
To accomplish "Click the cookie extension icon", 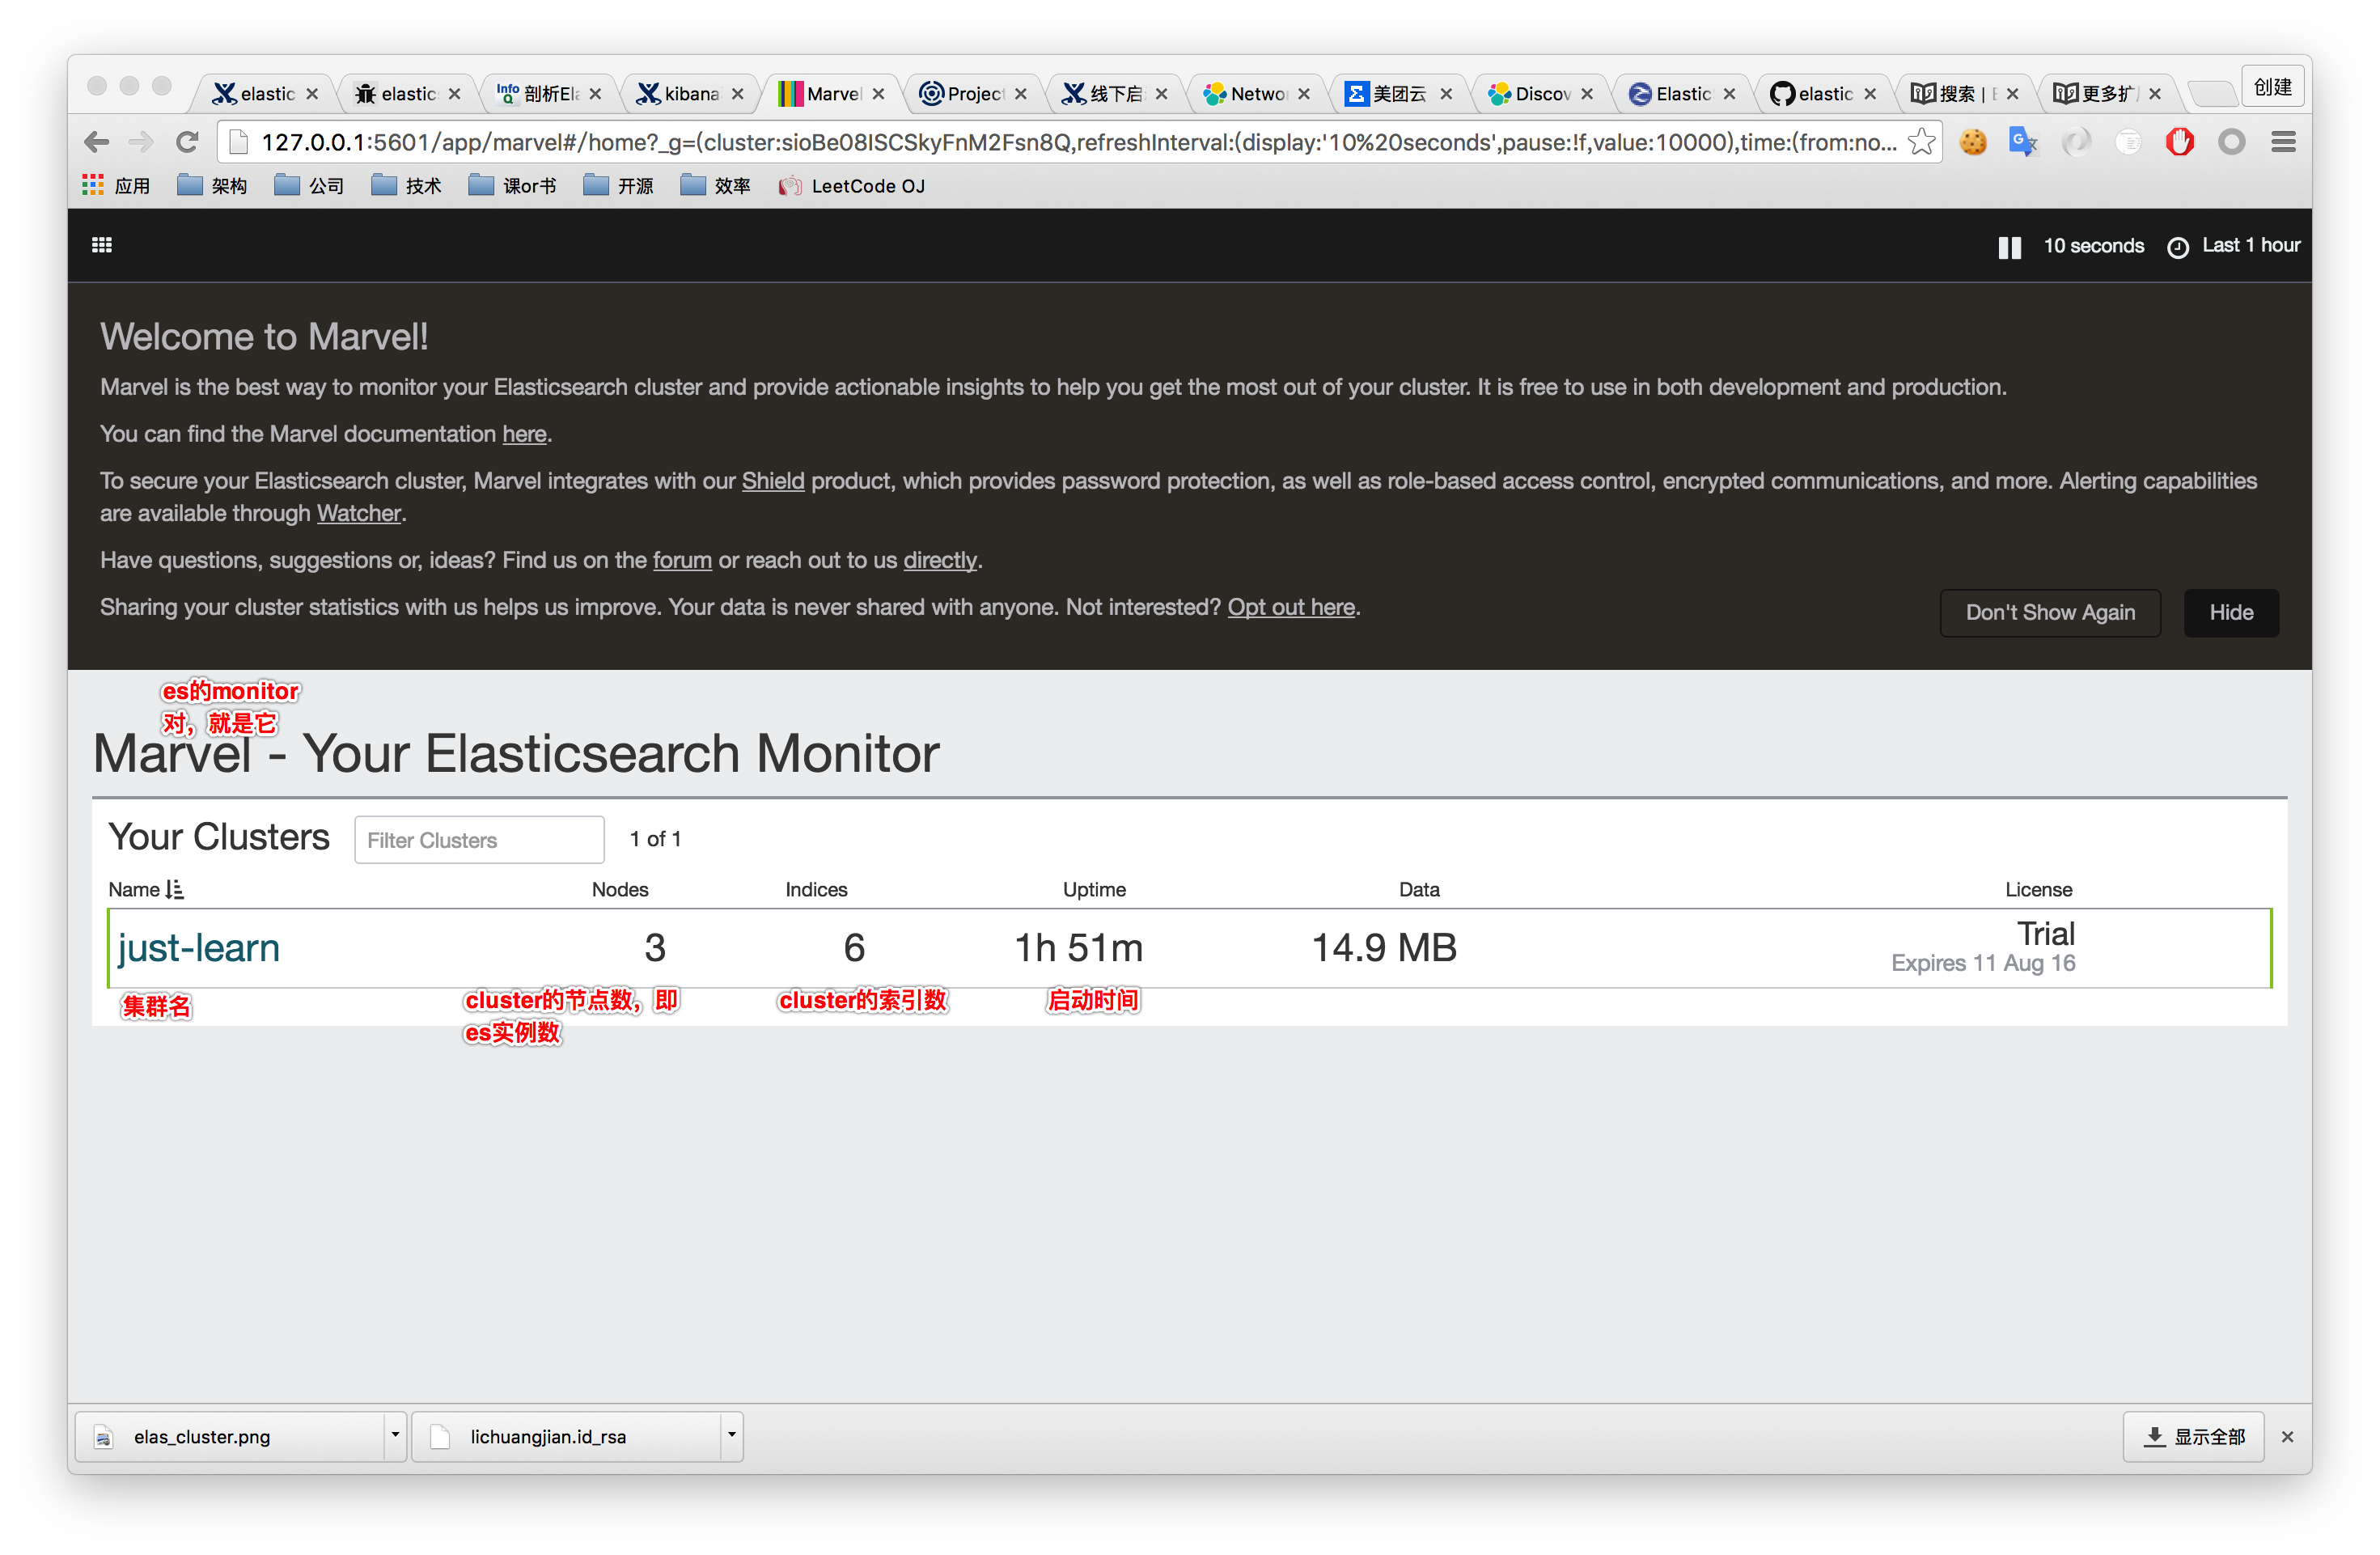I will tap(1973, 142).
